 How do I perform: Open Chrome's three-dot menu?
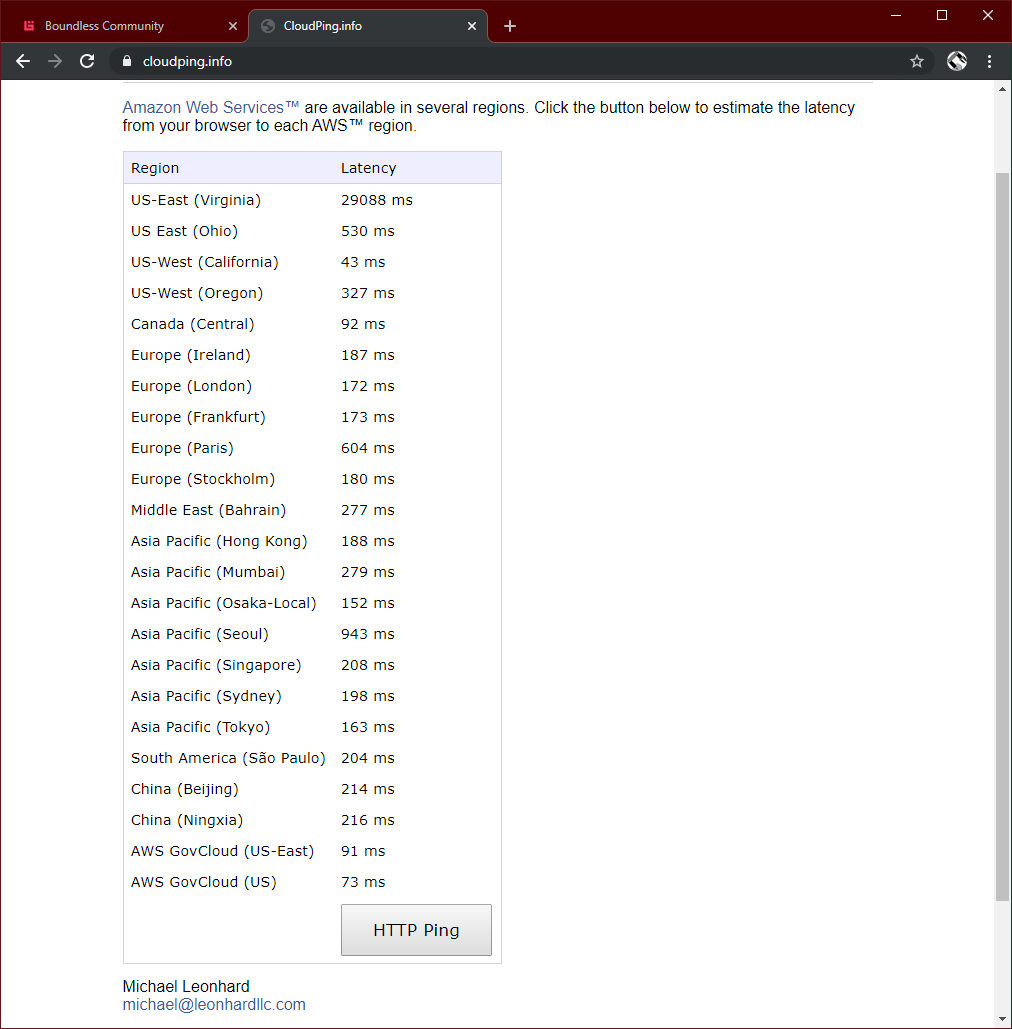pyautogui.click(x=989, y=61)
